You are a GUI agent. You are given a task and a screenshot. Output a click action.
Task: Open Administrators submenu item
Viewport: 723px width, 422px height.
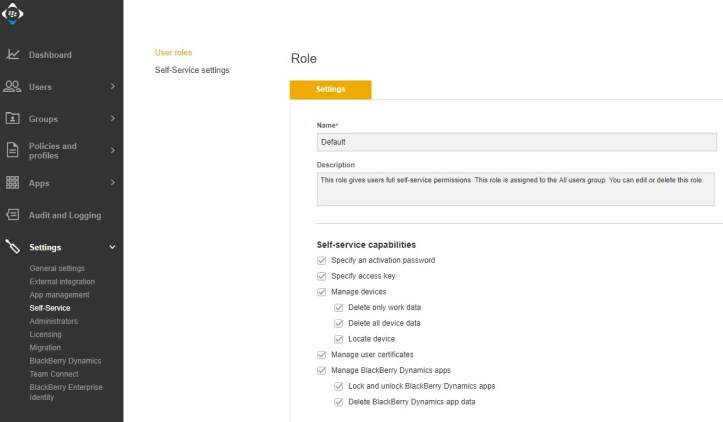pos(54,321)
